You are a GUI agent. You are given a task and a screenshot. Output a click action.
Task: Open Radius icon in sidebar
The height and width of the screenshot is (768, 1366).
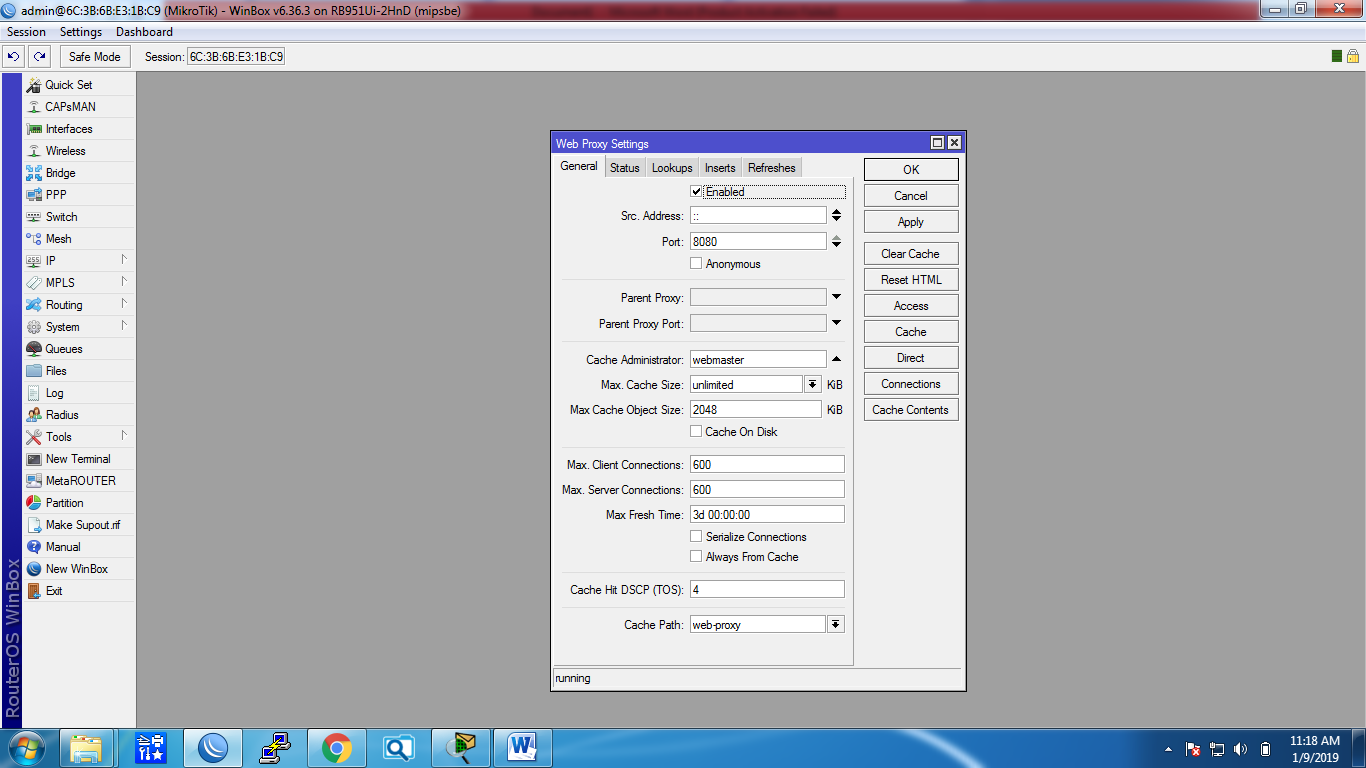(x=34, y=415)
